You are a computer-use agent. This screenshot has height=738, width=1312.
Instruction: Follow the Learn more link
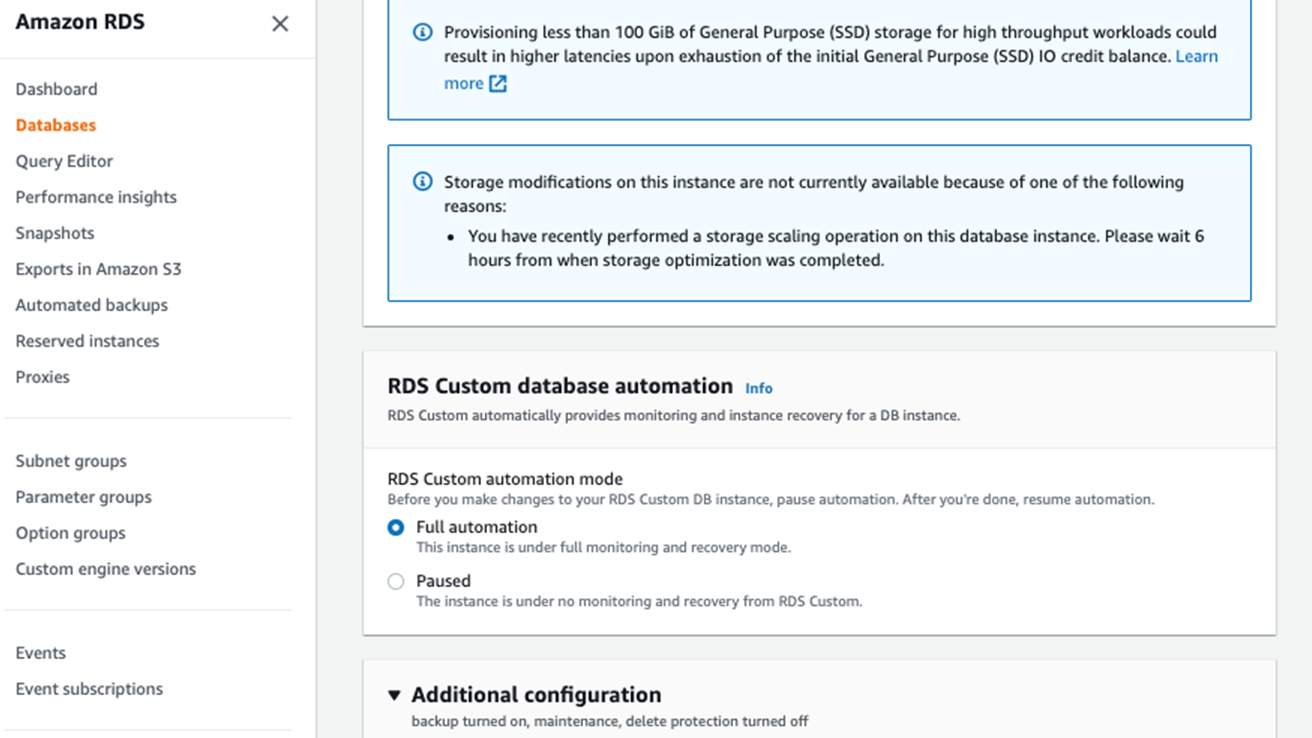pyautogui.click(x=1196, y=57)
